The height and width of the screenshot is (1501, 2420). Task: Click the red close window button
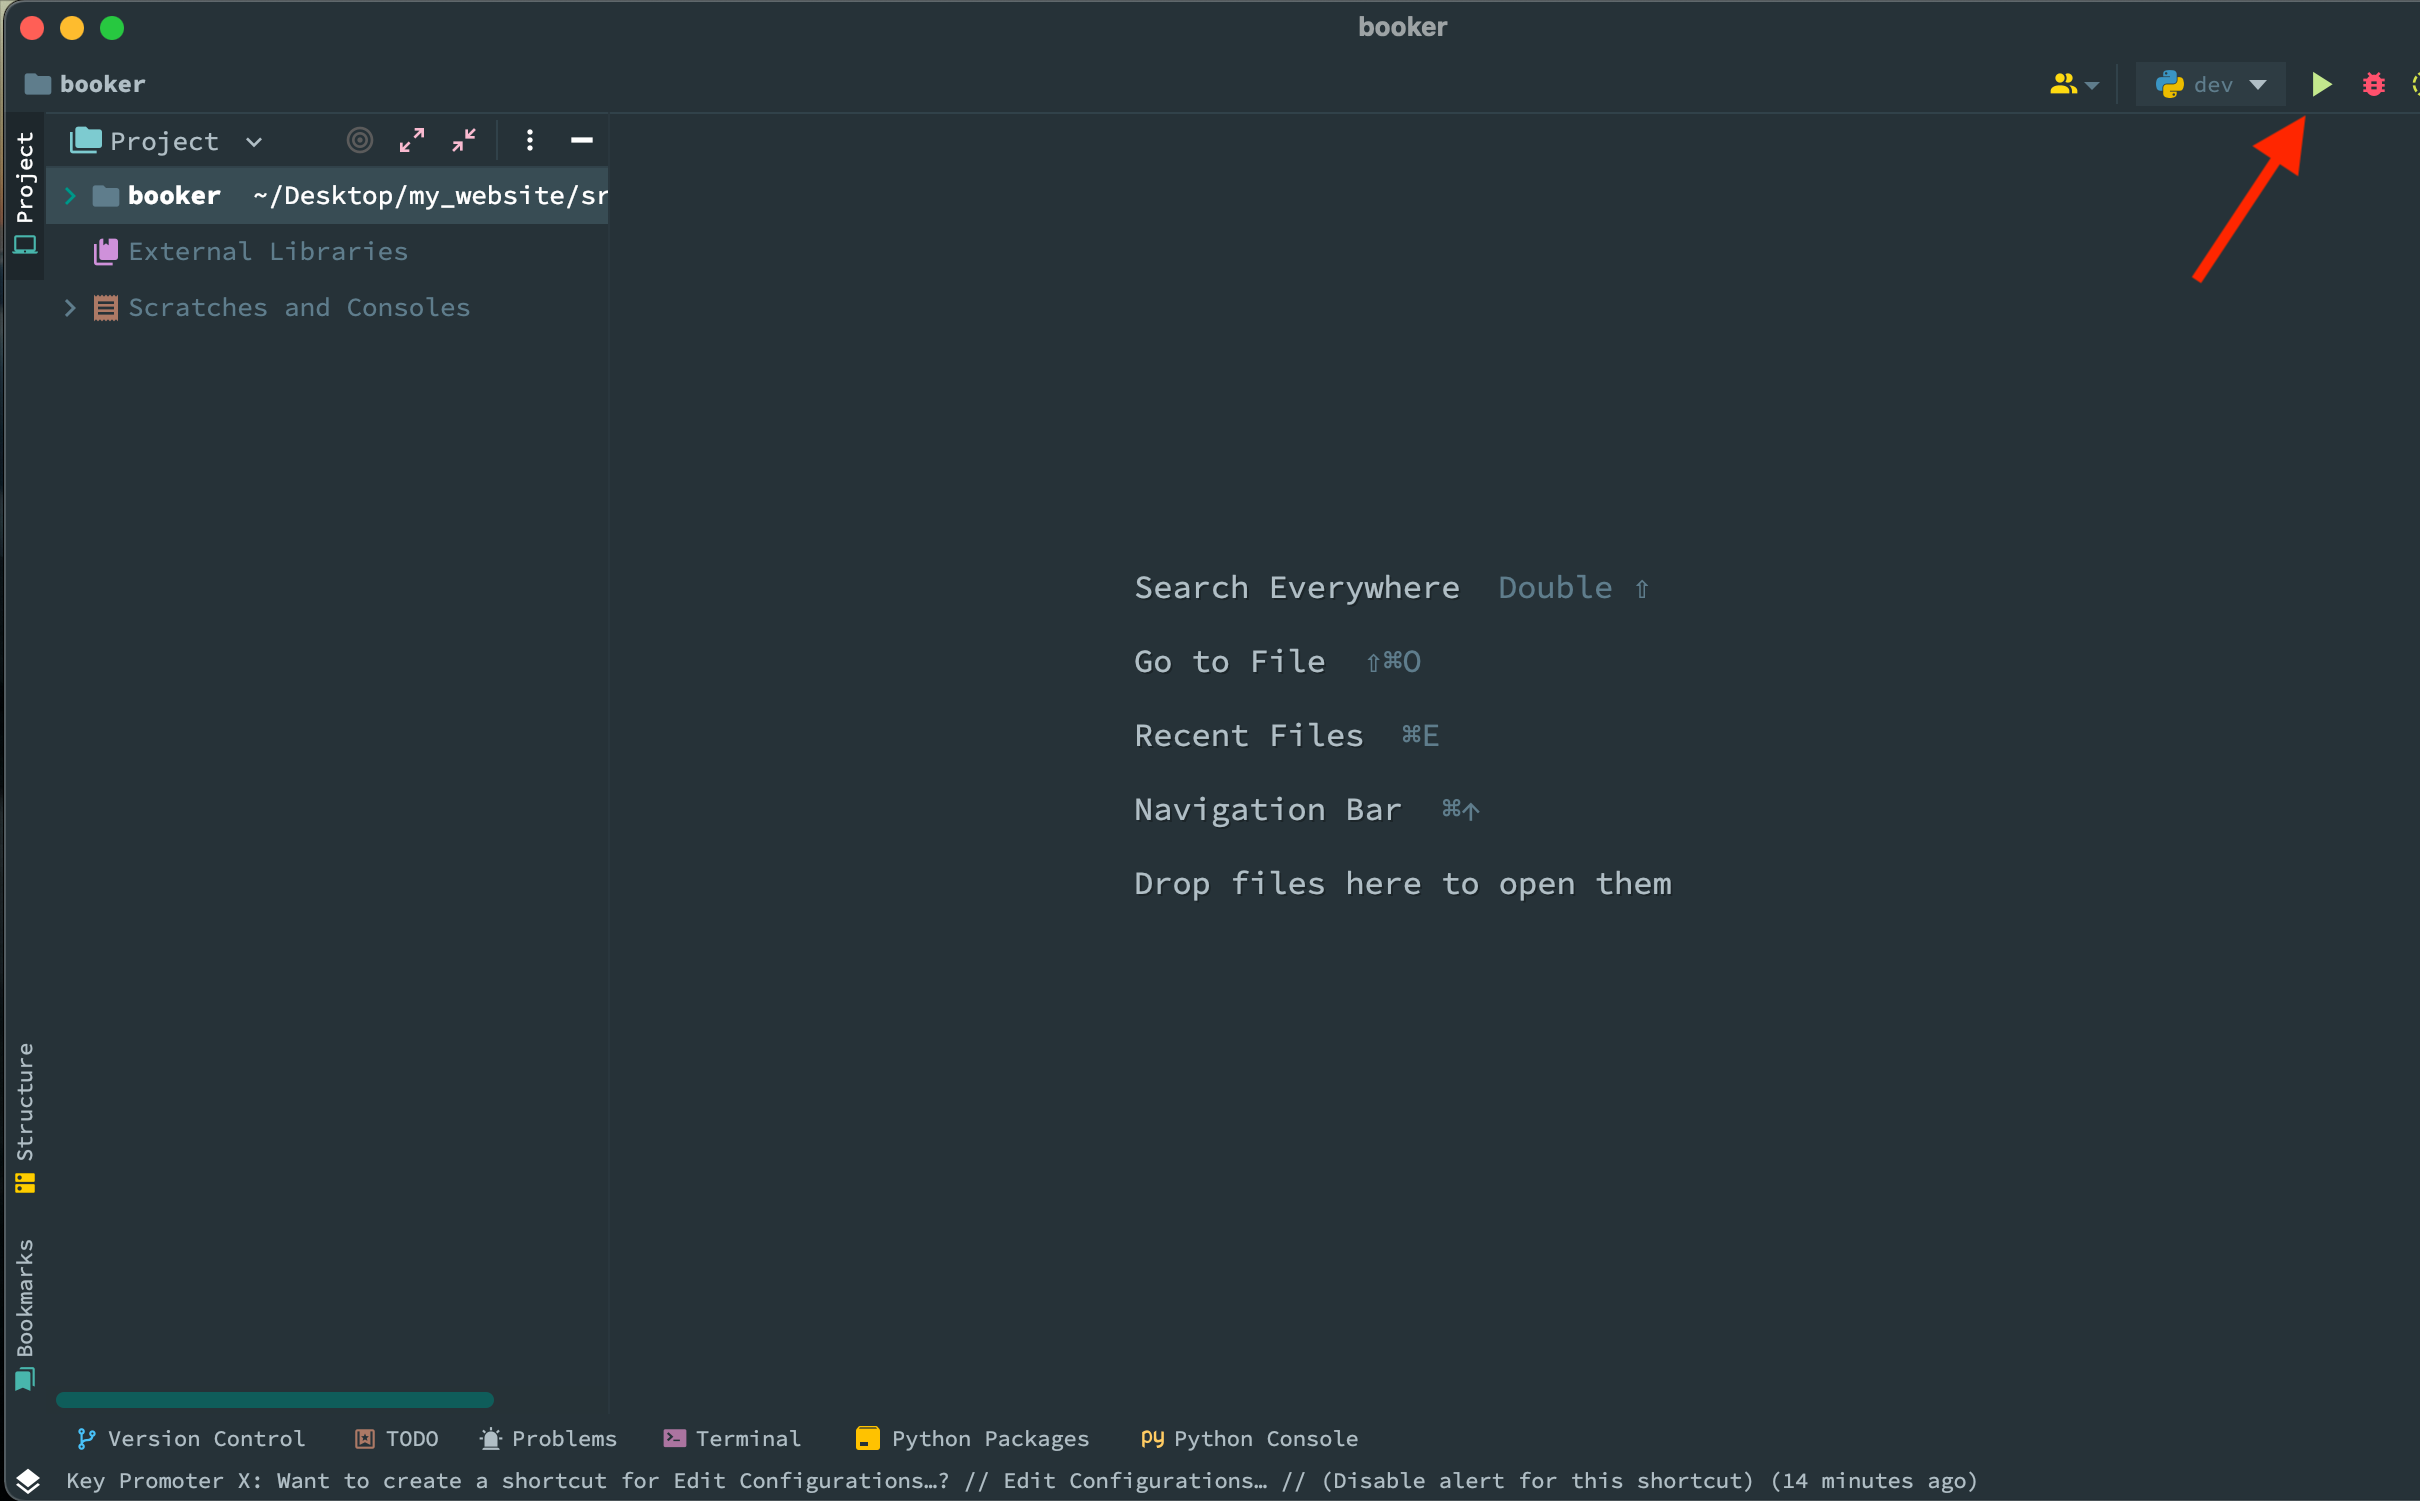tap(32, 28)
